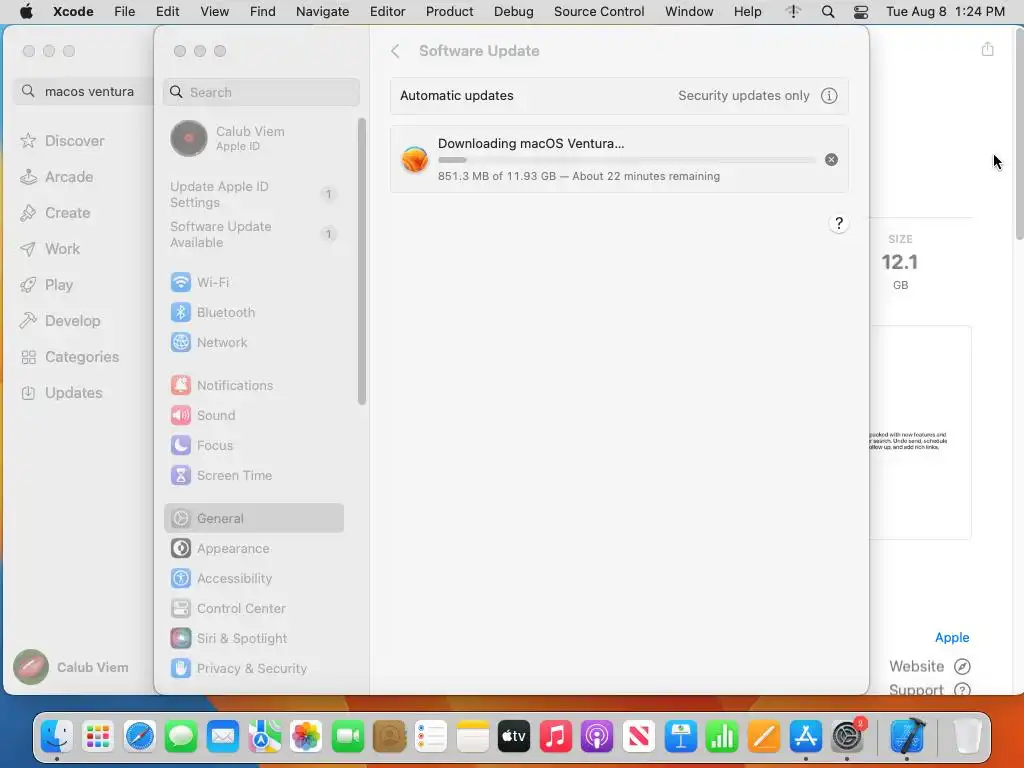Open the Apple menu
This screenshot has width=1024, height=768.
point(26,11)
